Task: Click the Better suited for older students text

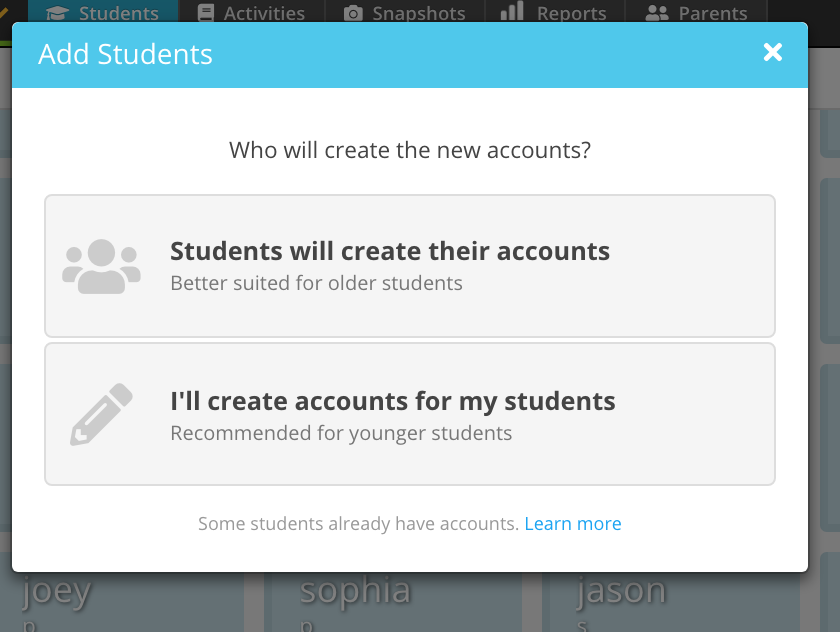Action: click(x=316, y=283)
